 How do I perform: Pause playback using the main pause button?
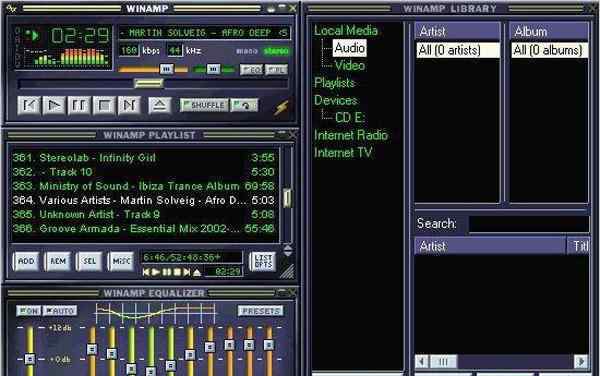coord(79,105)
